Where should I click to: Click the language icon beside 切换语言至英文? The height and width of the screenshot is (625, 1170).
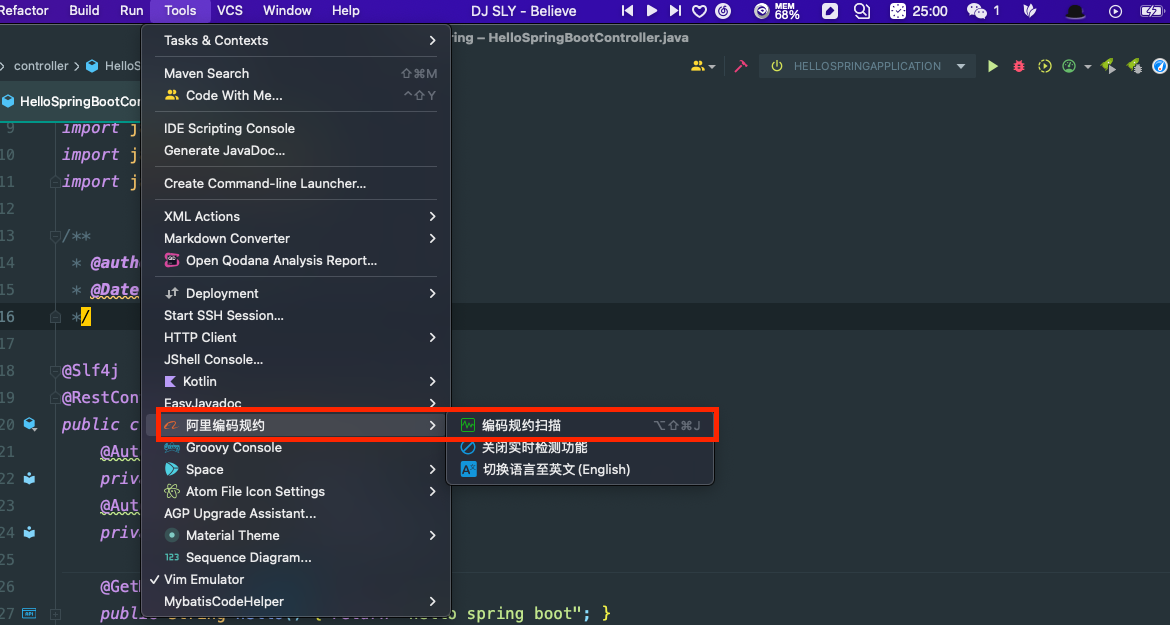click(x=468, y=469)
